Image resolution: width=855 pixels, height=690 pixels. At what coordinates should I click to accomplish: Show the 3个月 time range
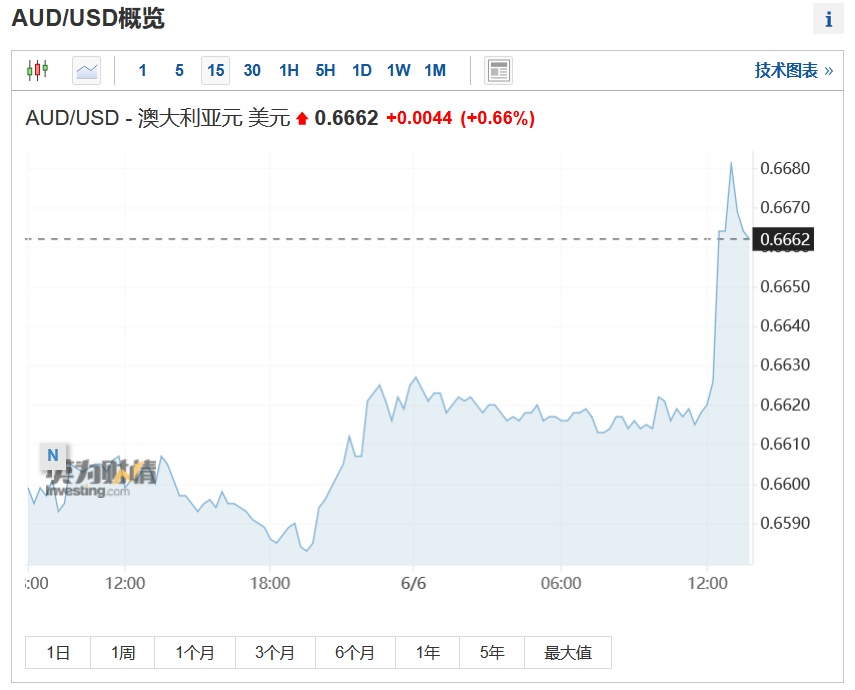(275, 653)
